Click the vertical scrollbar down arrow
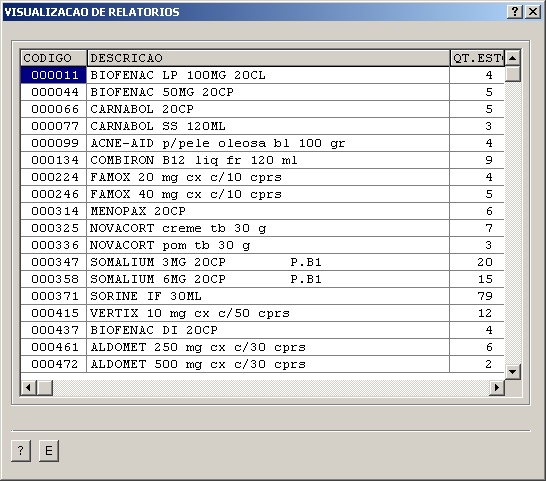Image resolution: width=546 pixels, height=481 pixels. pyautogui.click(x=512, y=372)
